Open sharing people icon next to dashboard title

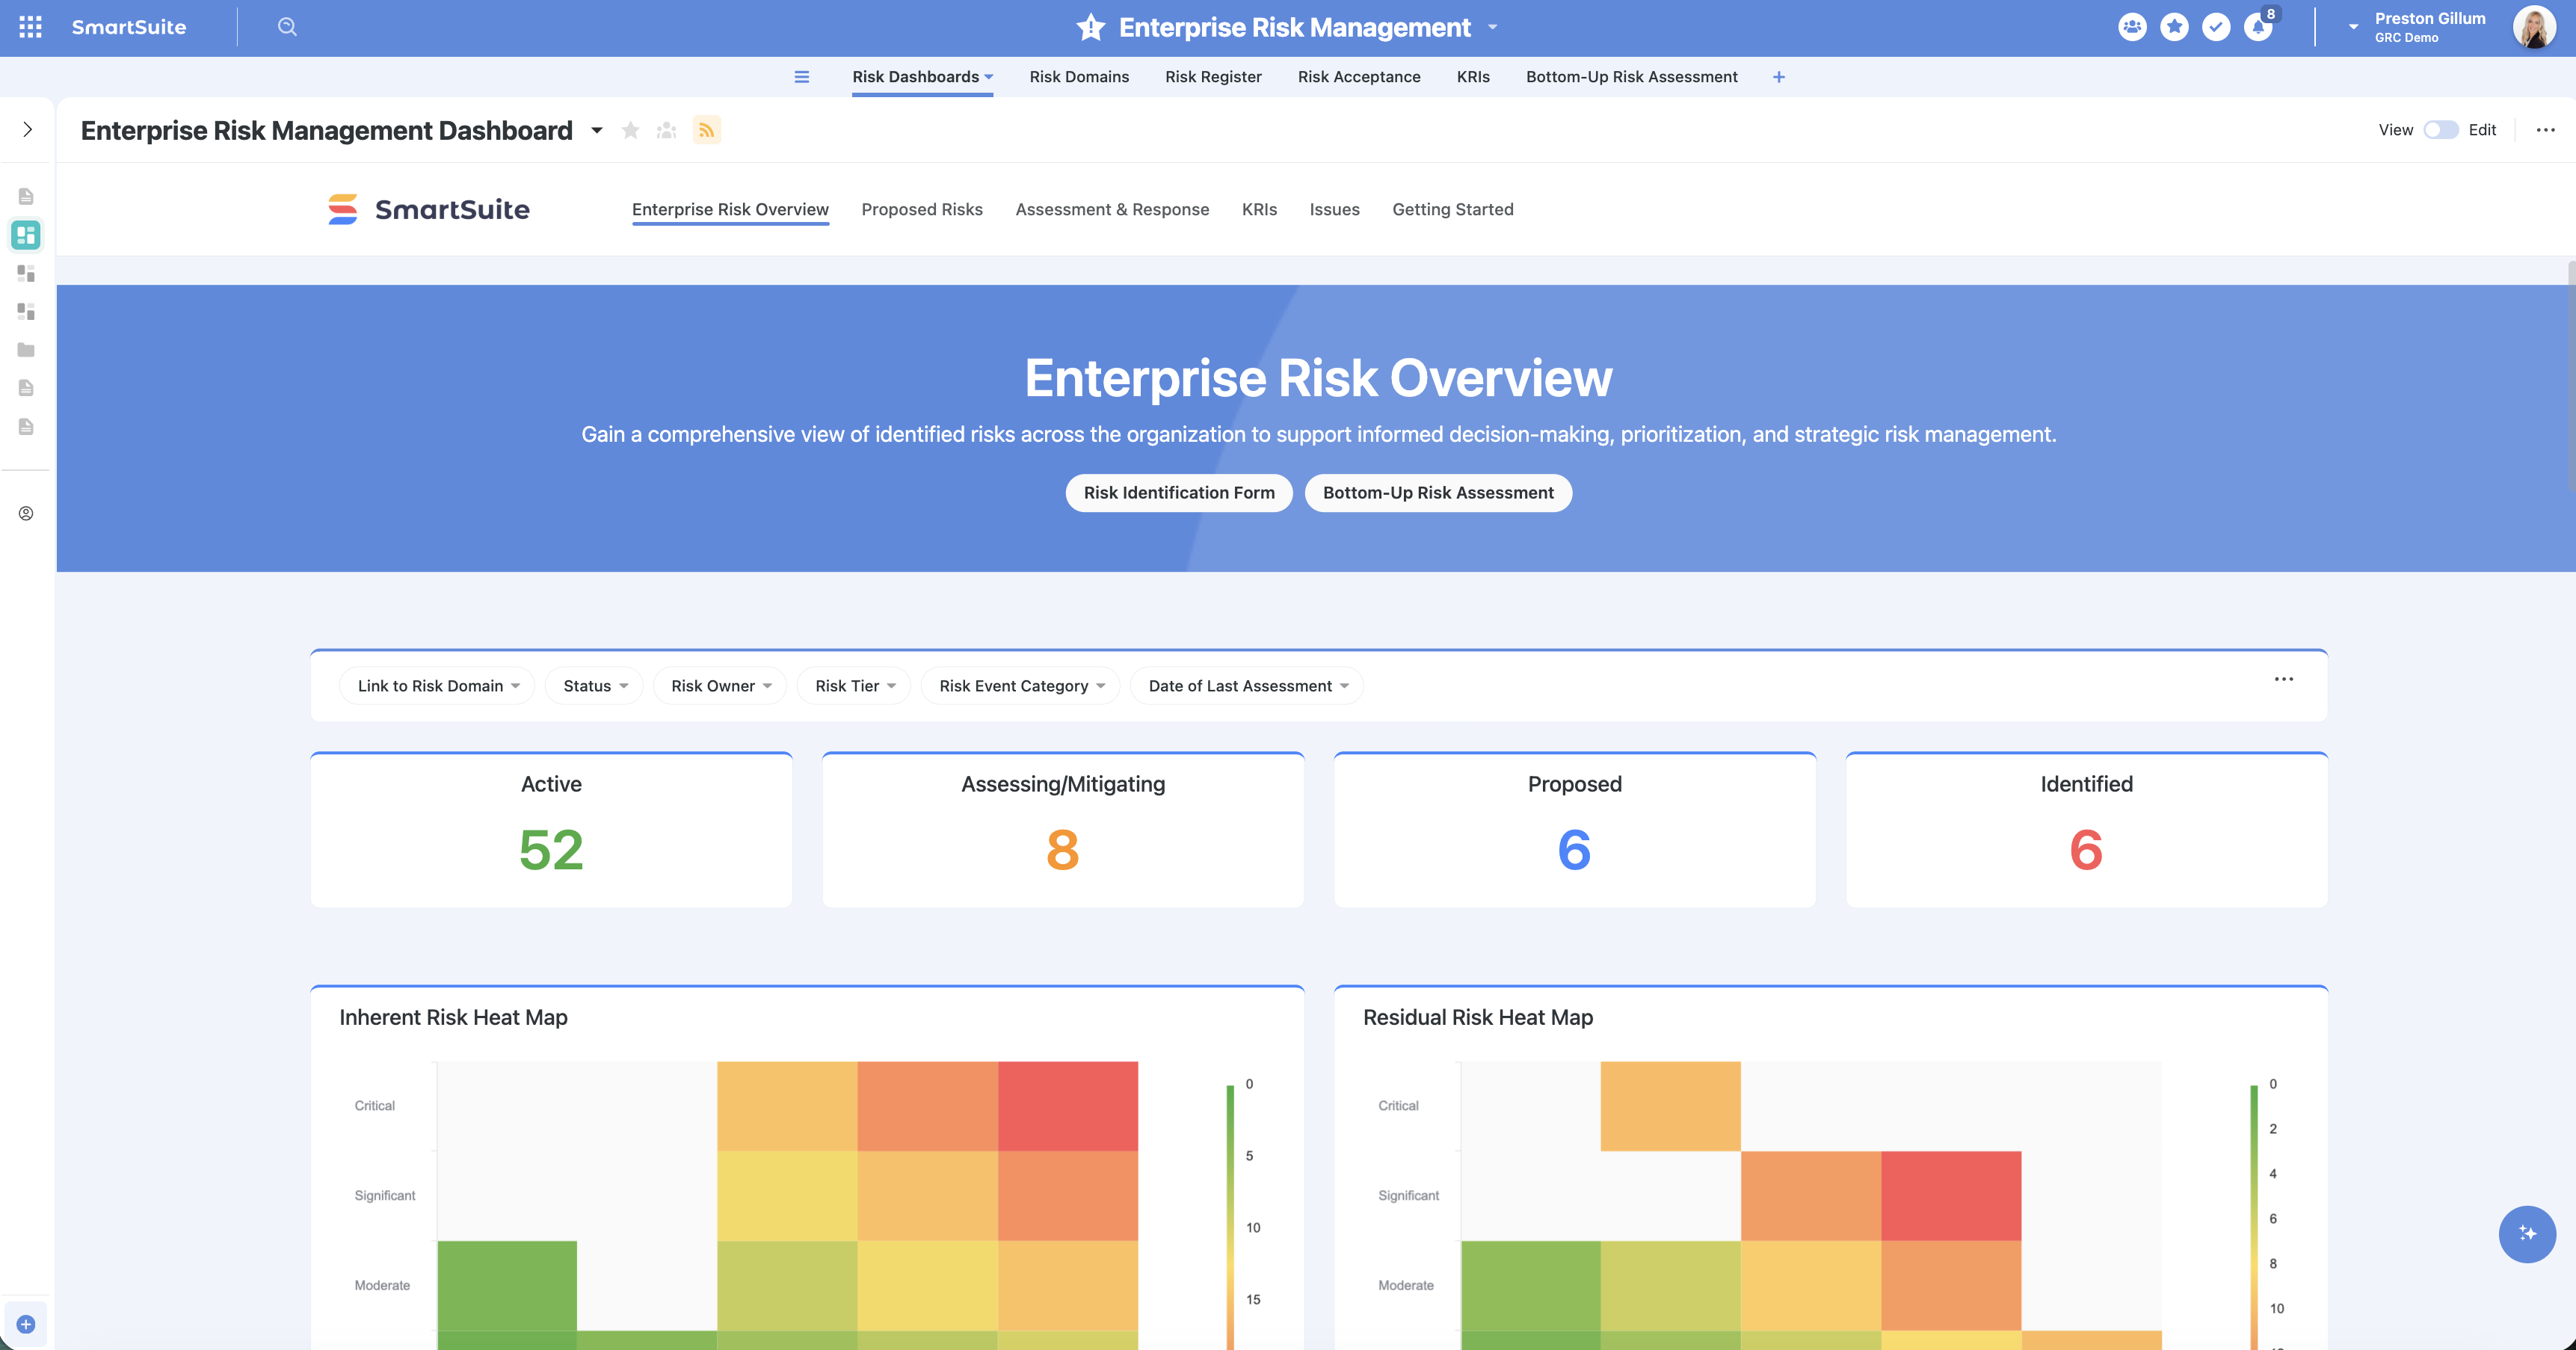tap(667, 130)
